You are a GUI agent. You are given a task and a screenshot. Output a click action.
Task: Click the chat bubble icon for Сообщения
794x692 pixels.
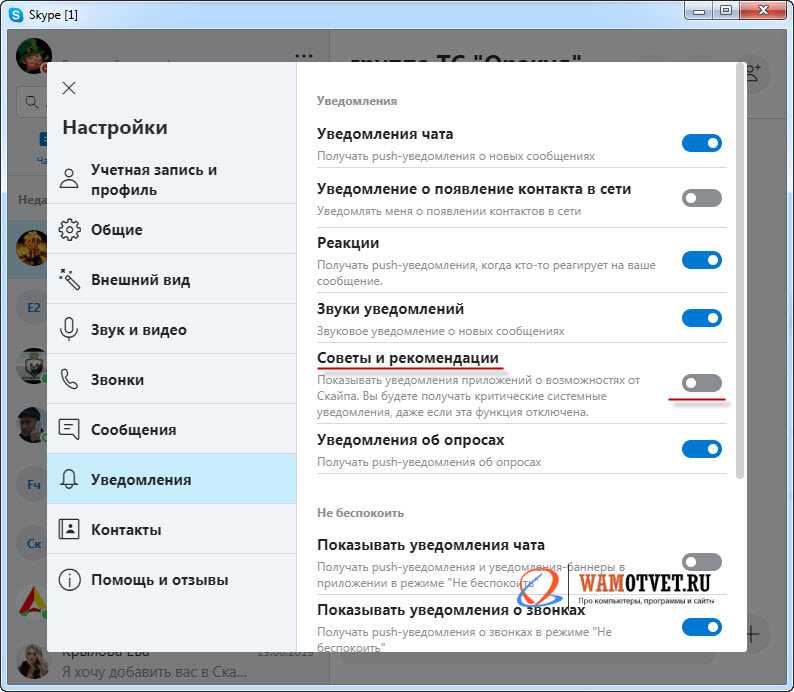[x=69, y=429]
